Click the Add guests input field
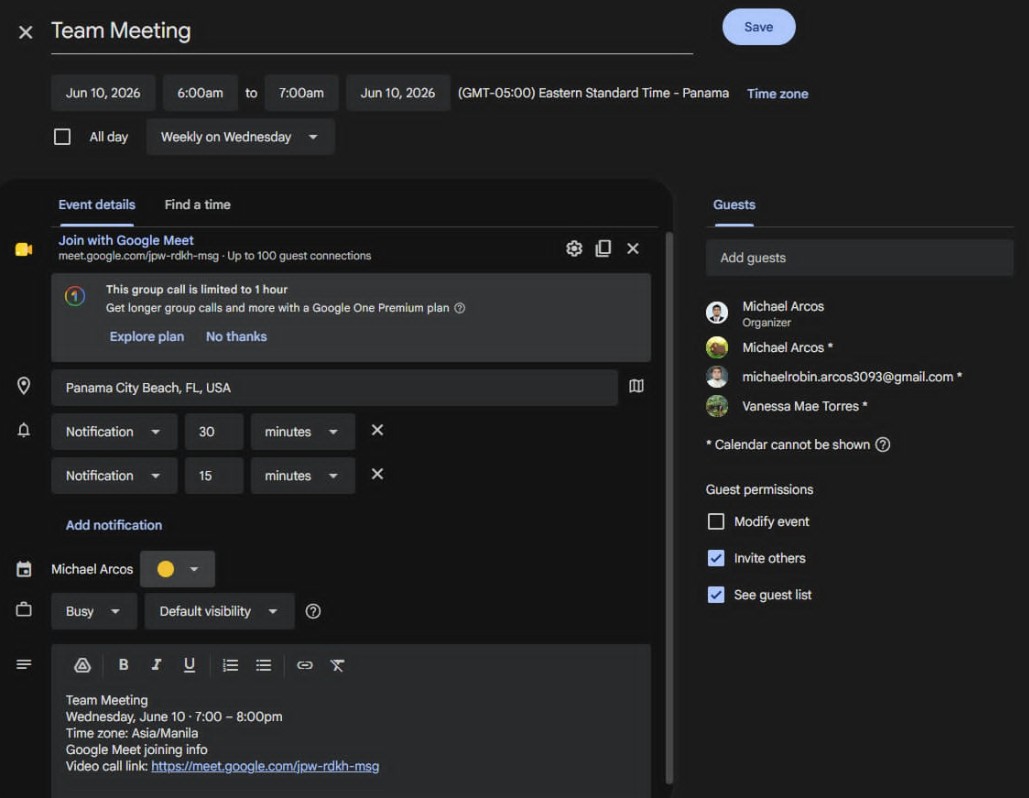Viewport: 1029px width, 798px height. coord(859,258)
